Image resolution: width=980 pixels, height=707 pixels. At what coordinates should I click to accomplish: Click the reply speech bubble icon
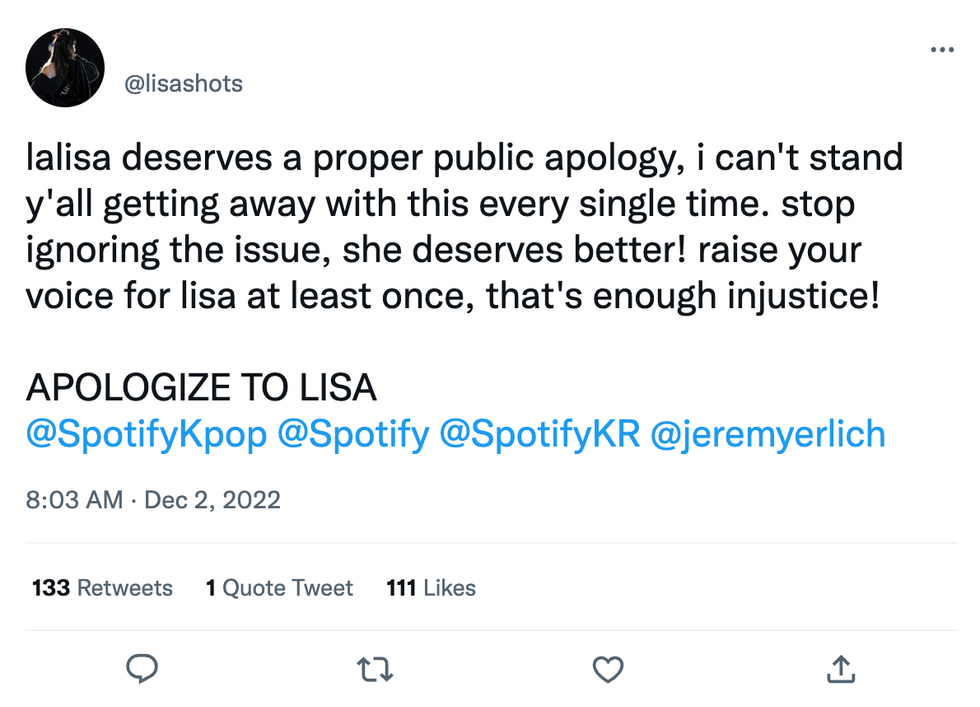tap(141, 669)
